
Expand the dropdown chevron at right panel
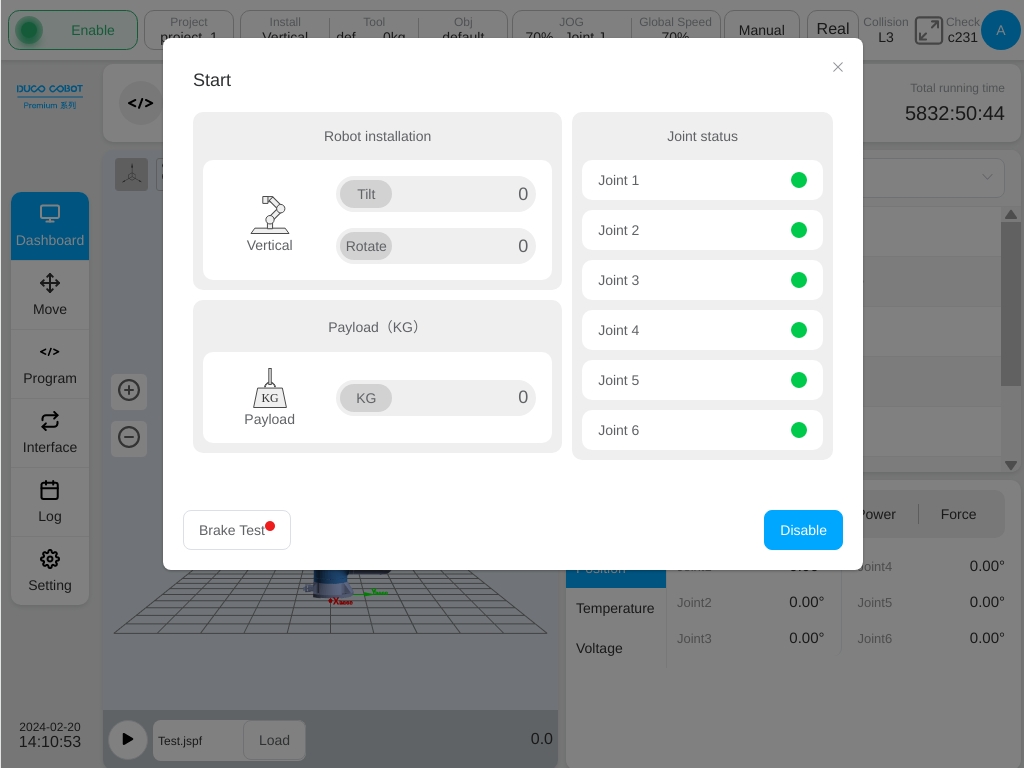[x=987, y=177]
